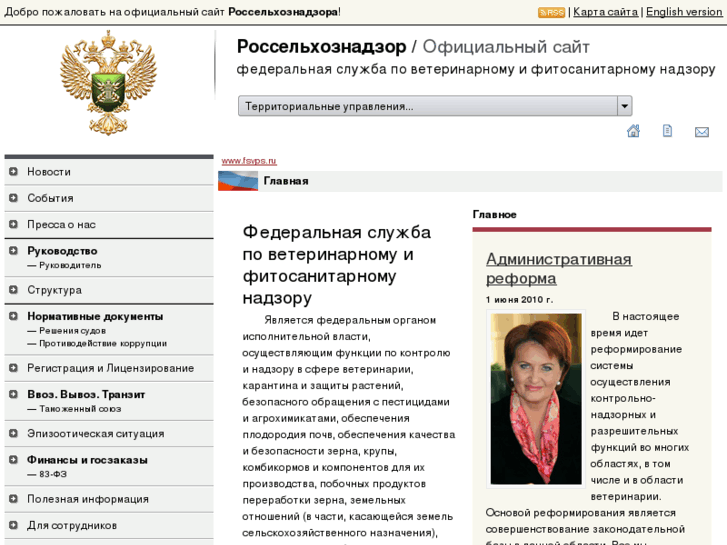Image resolution: width=727 pixels, height=545 pixels.
Task: Click the date 1 июня 2010 г.
Action: (519, 300)
